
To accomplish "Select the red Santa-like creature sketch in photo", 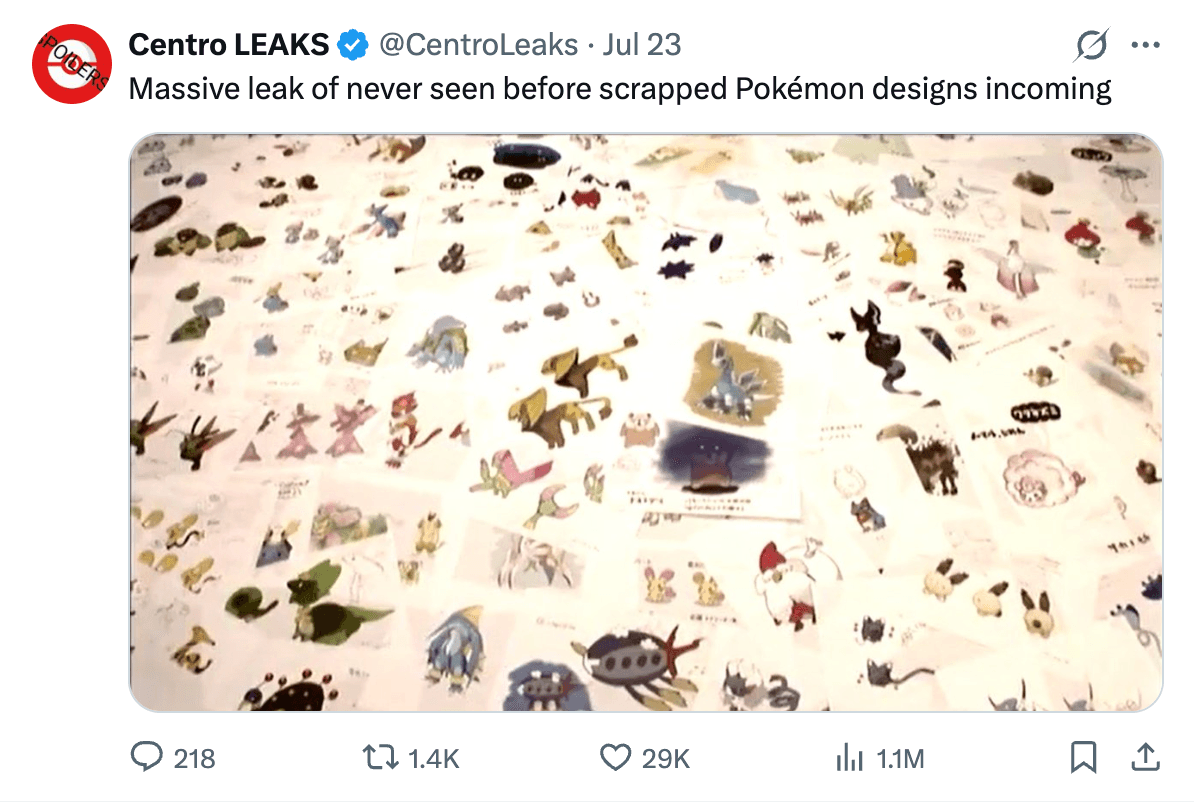I will click(x=788, y=583).
